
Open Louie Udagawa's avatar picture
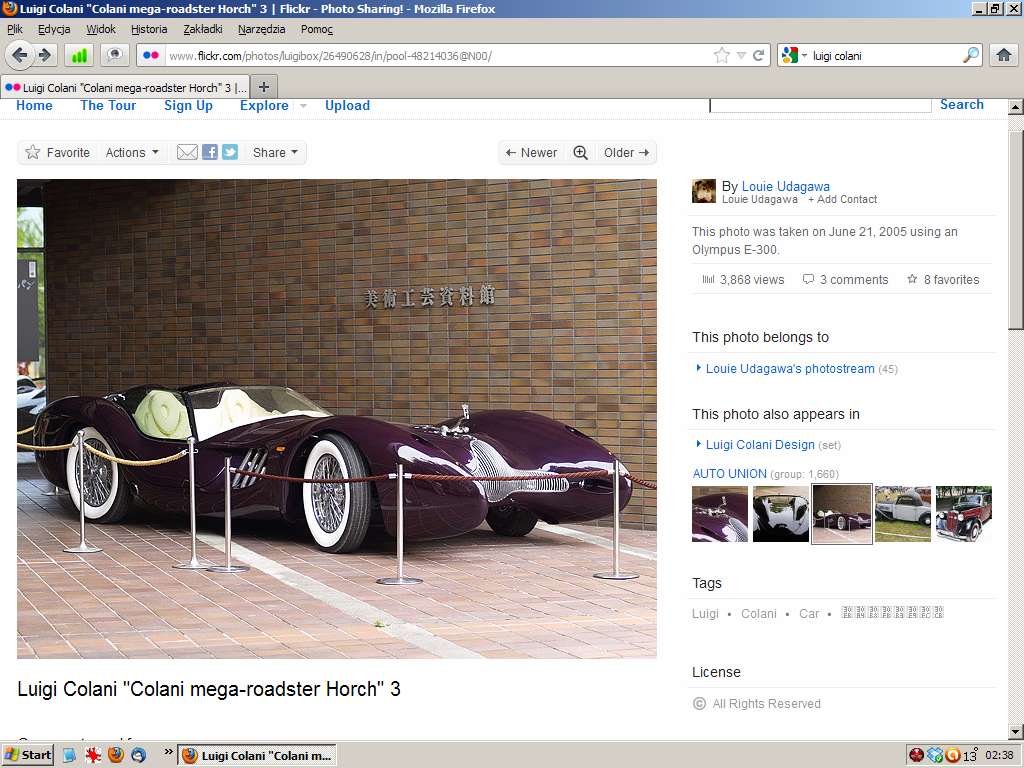pos(704,191)
